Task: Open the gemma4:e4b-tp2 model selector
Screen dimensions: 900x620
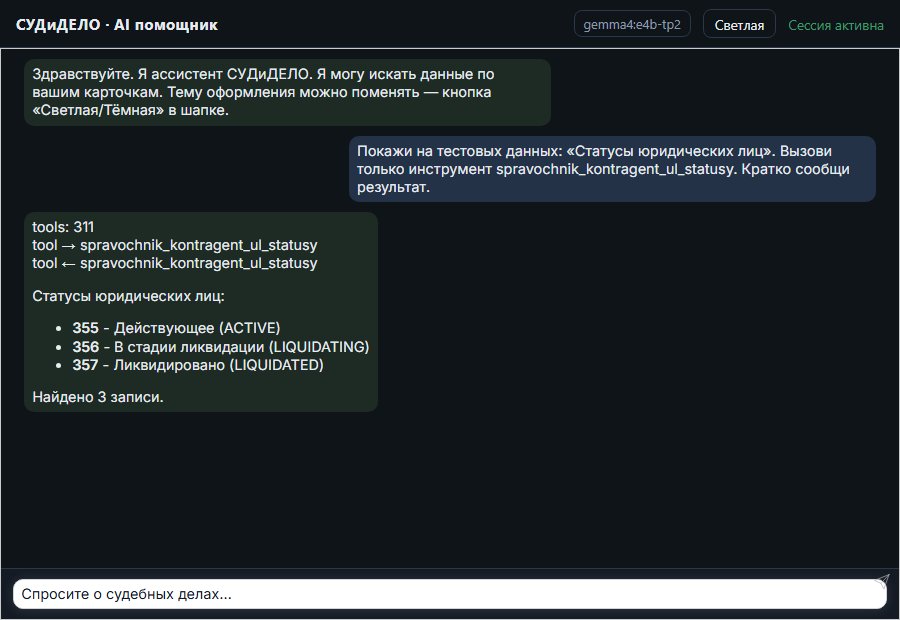Action: (x=632, y=25)
